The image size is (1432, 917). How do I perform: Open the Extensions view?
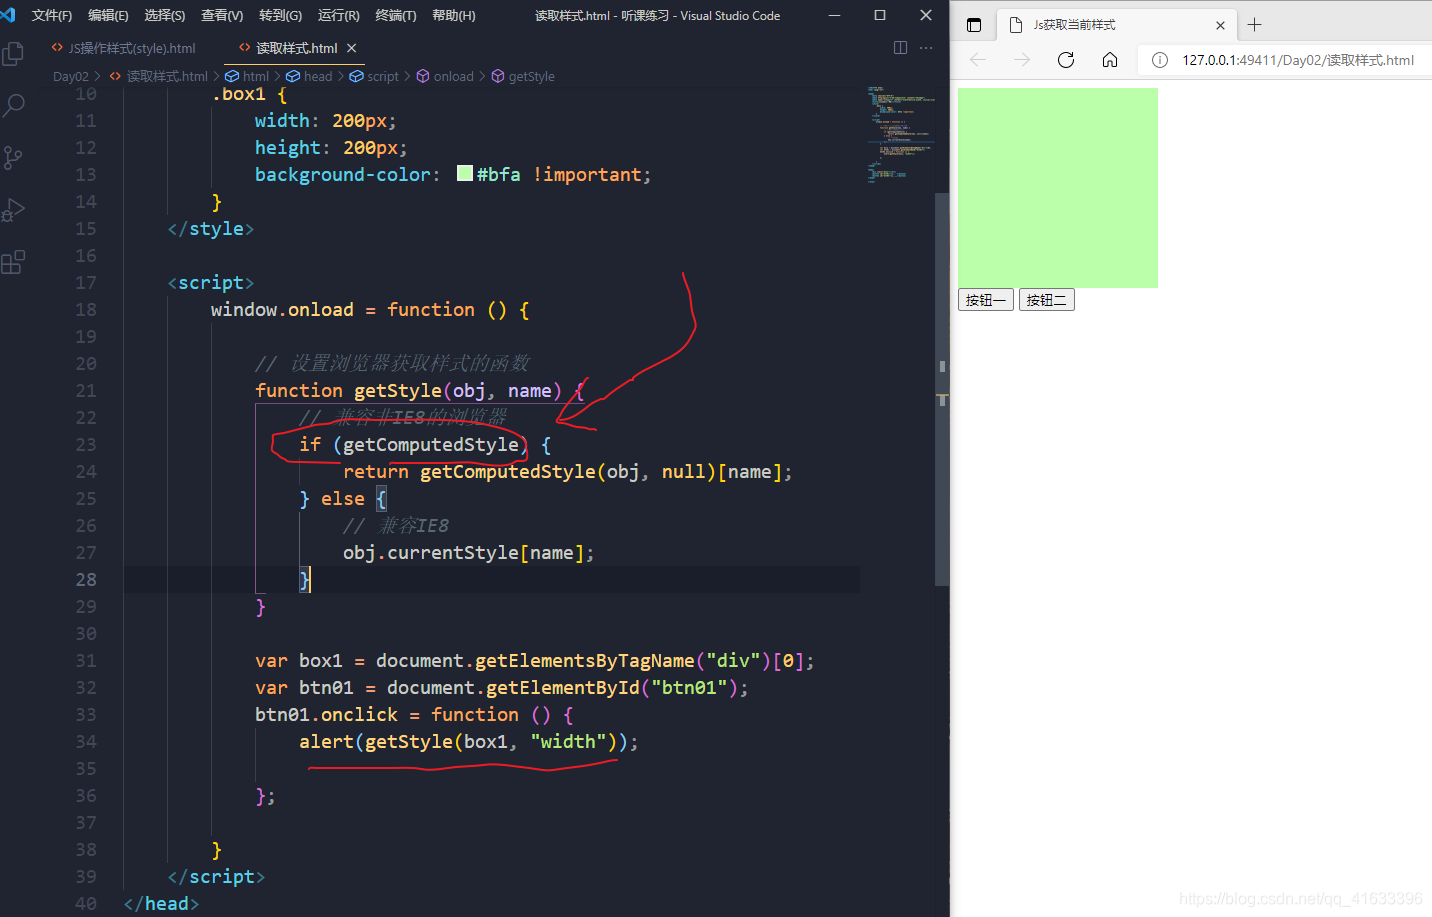13,263
